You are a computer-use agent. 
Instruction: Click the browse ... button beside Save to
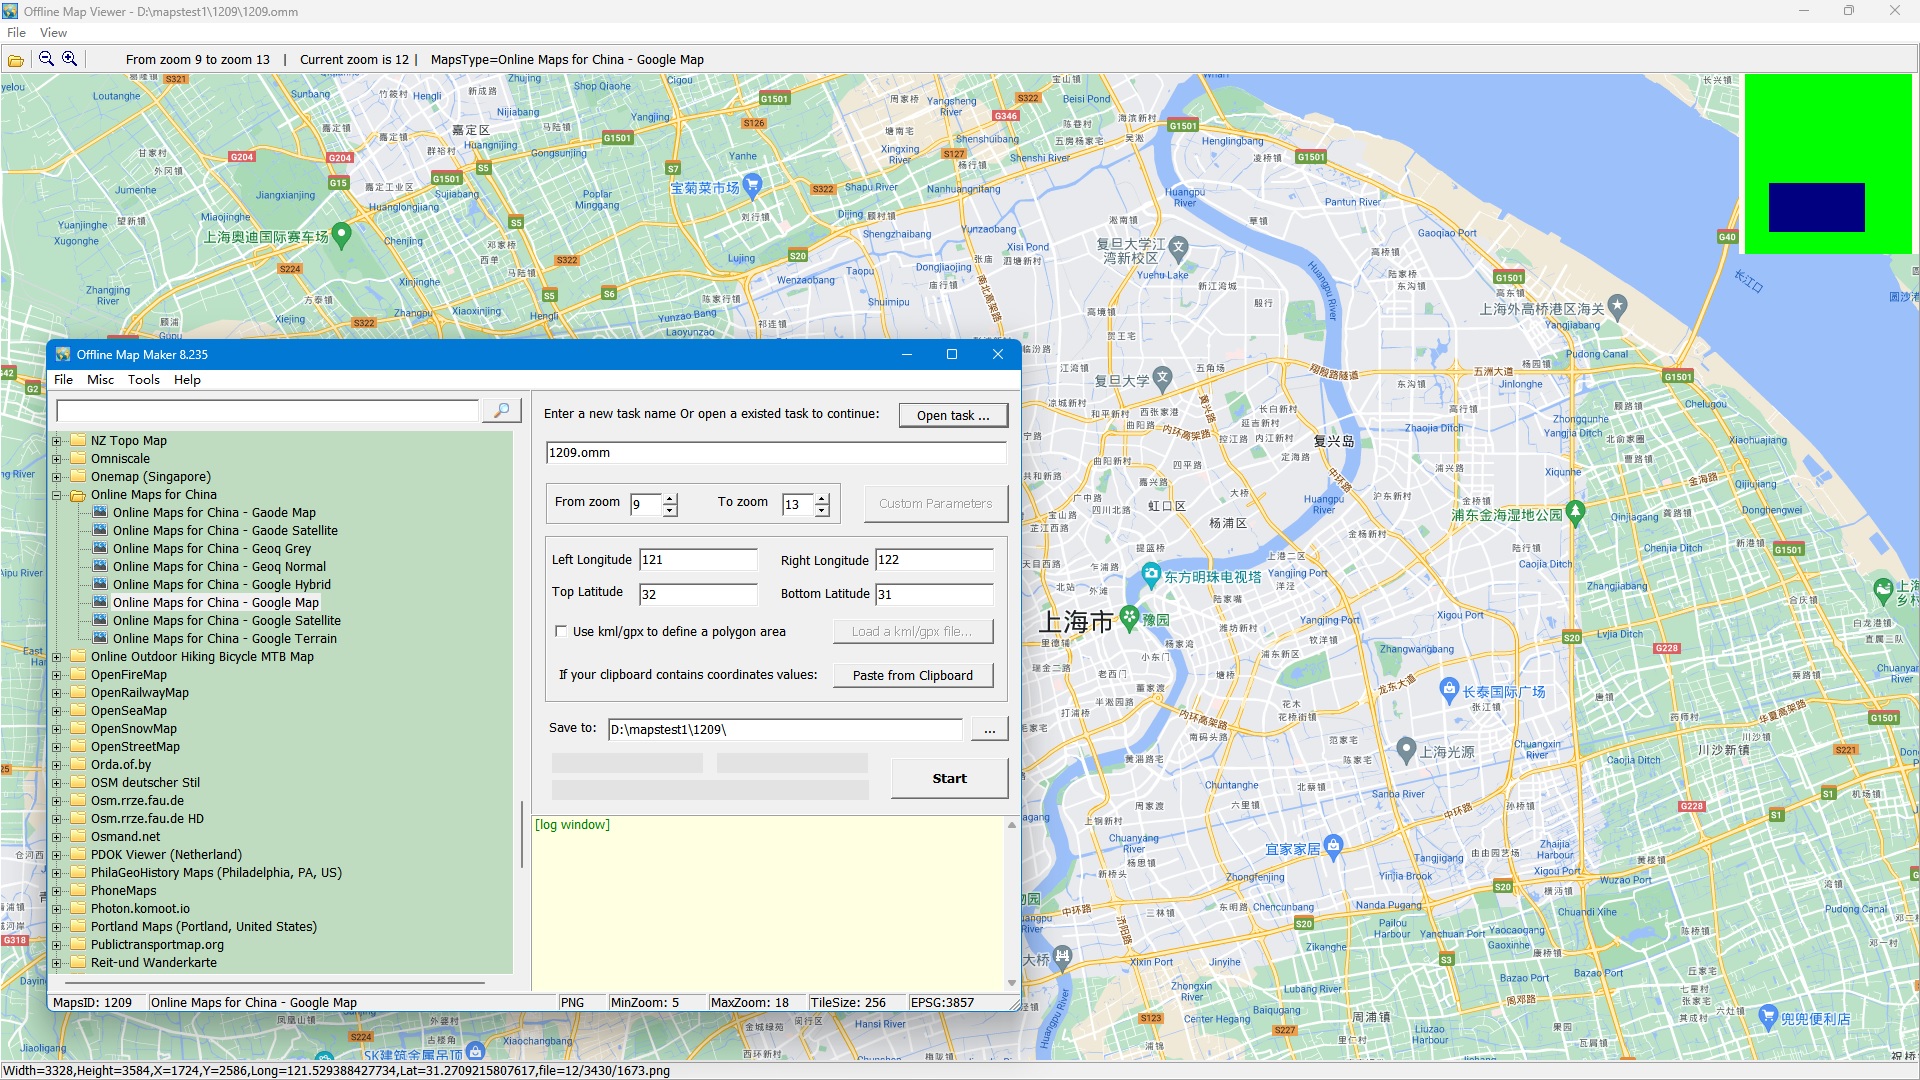pyautogui.click(x=989, y=729)
